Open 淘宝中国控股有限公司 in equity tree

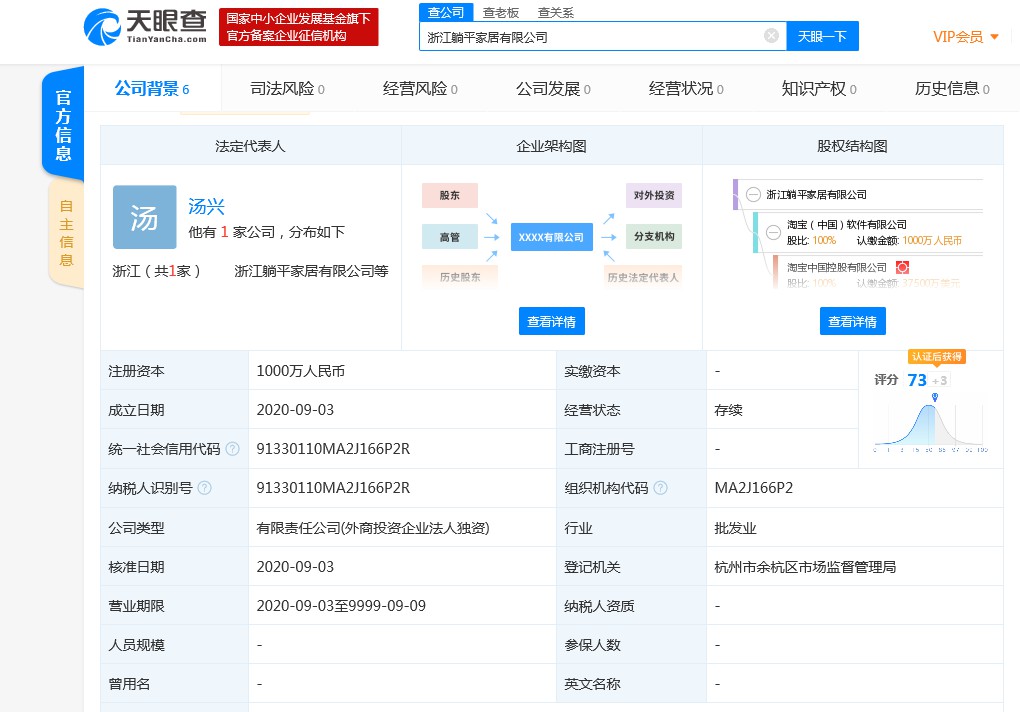837,267
